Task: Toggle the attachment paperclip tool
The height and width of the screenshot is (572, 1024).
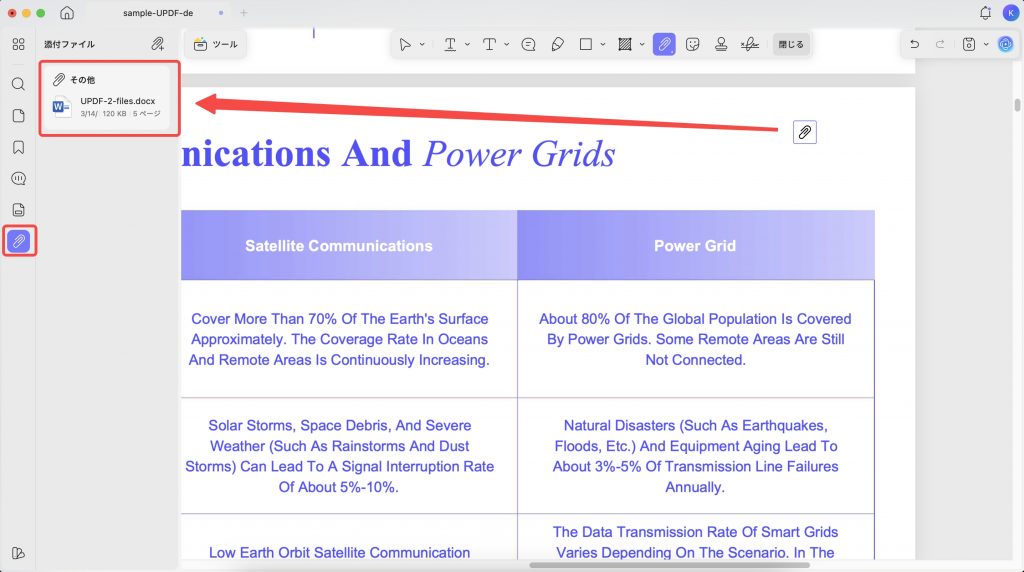Action: coord(664,44)
